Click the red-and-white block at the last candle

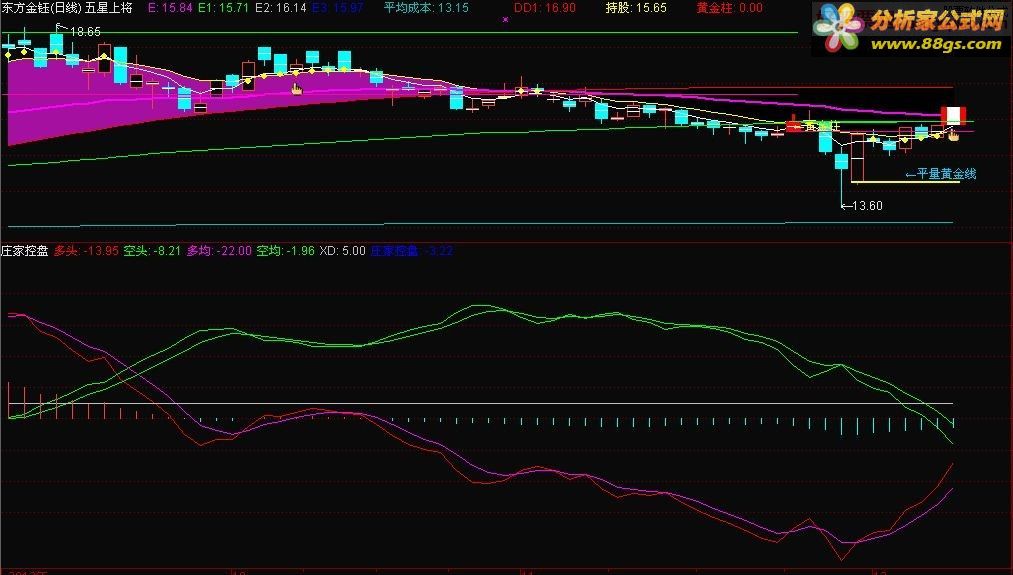[x=953, y=116]
